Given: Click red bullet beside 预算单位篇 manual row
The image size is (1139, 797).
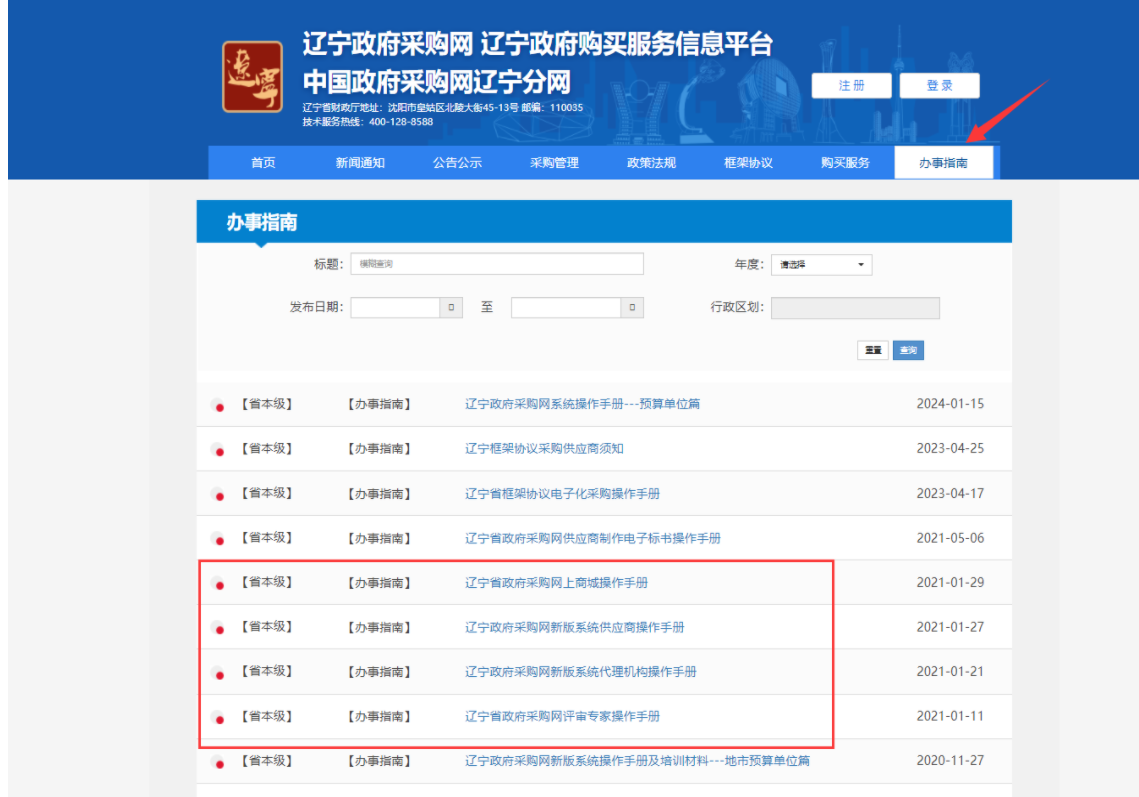Looking at the screenshot, I should pyautogui.click(x=219, y=406).
